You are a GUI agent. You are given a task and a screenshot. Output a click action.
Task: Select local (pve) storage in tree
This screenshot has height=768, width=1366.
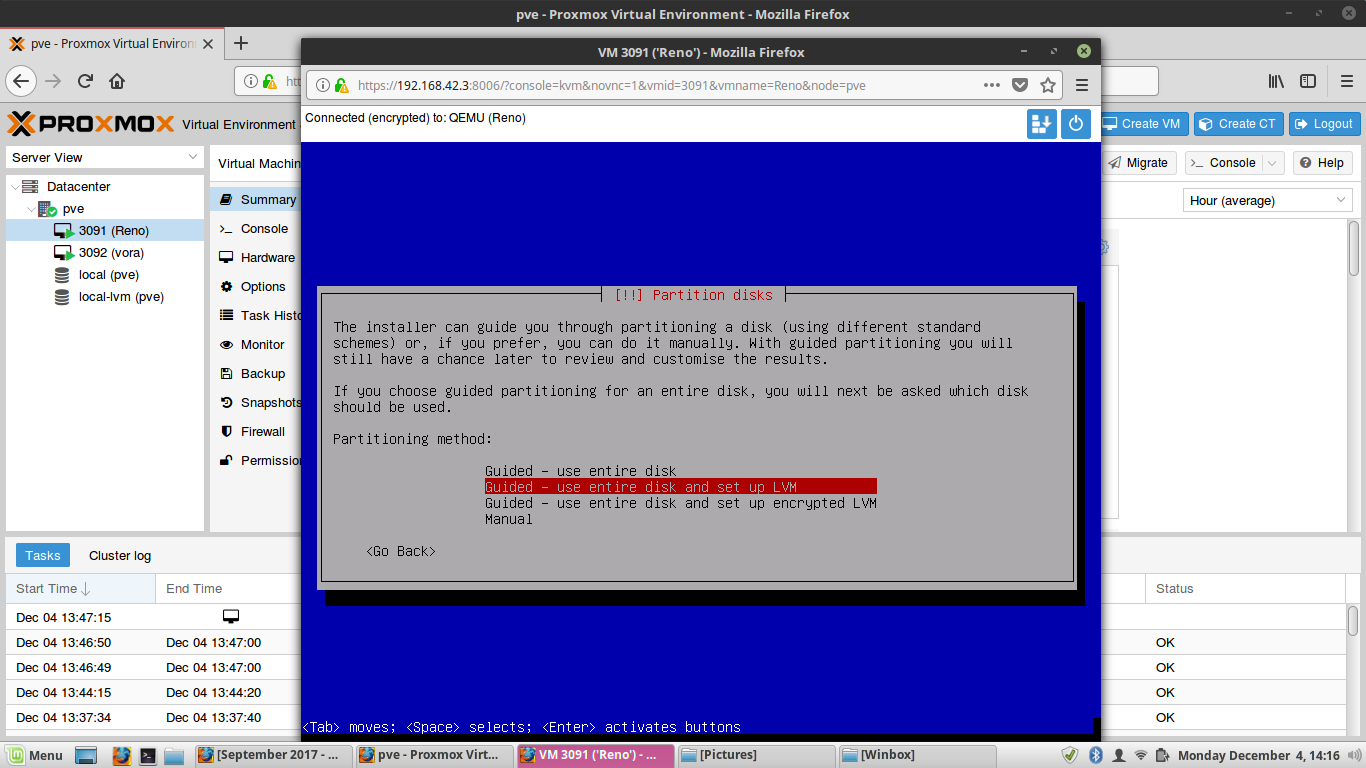pyautogui.click(x=105, y=274)
